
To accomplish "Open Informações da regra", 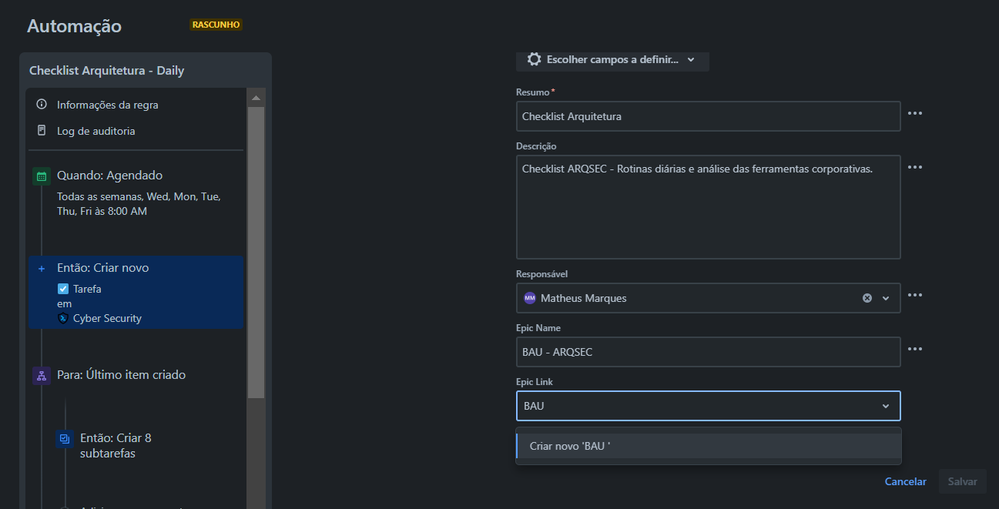I will (x=107, y=105).
